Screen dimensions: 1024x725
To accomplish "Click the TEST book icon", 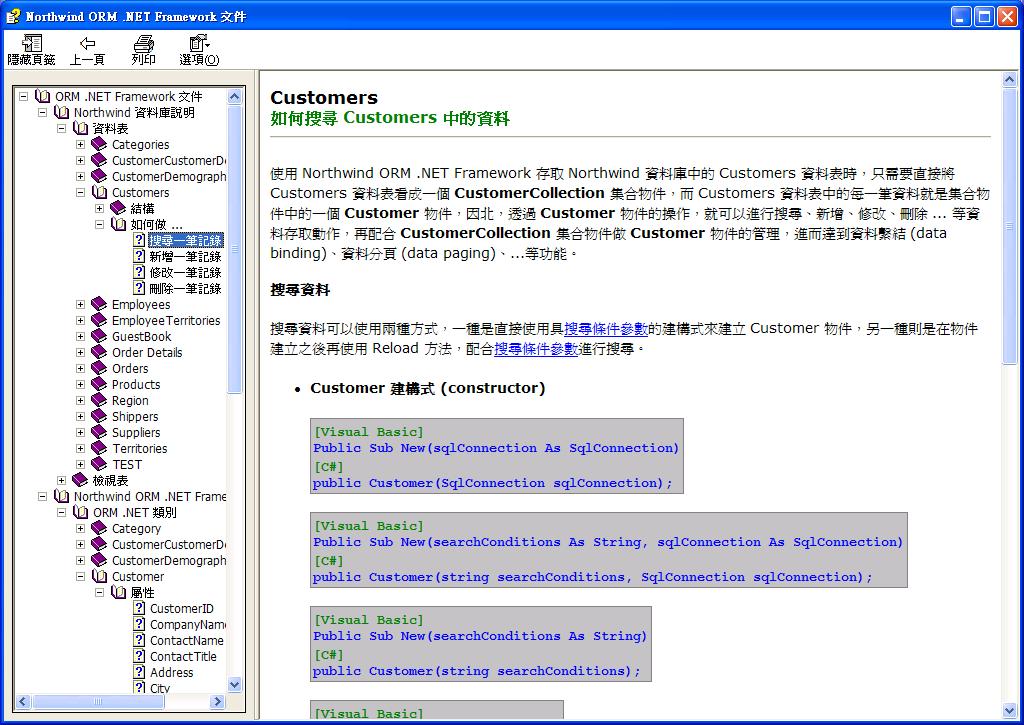I will tap(99, 464).
